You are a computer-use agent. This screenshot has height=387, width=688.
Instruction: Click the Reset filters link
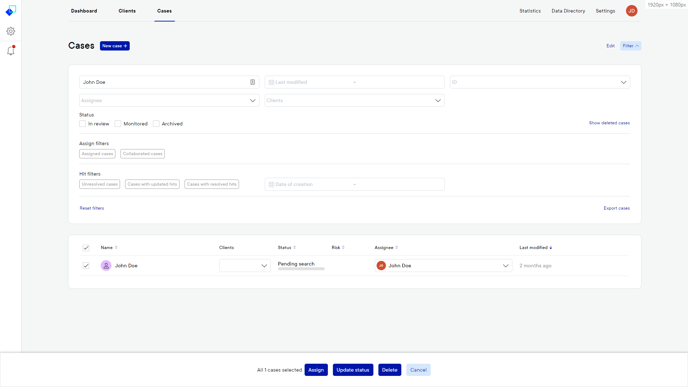click(x=92, y=208)
